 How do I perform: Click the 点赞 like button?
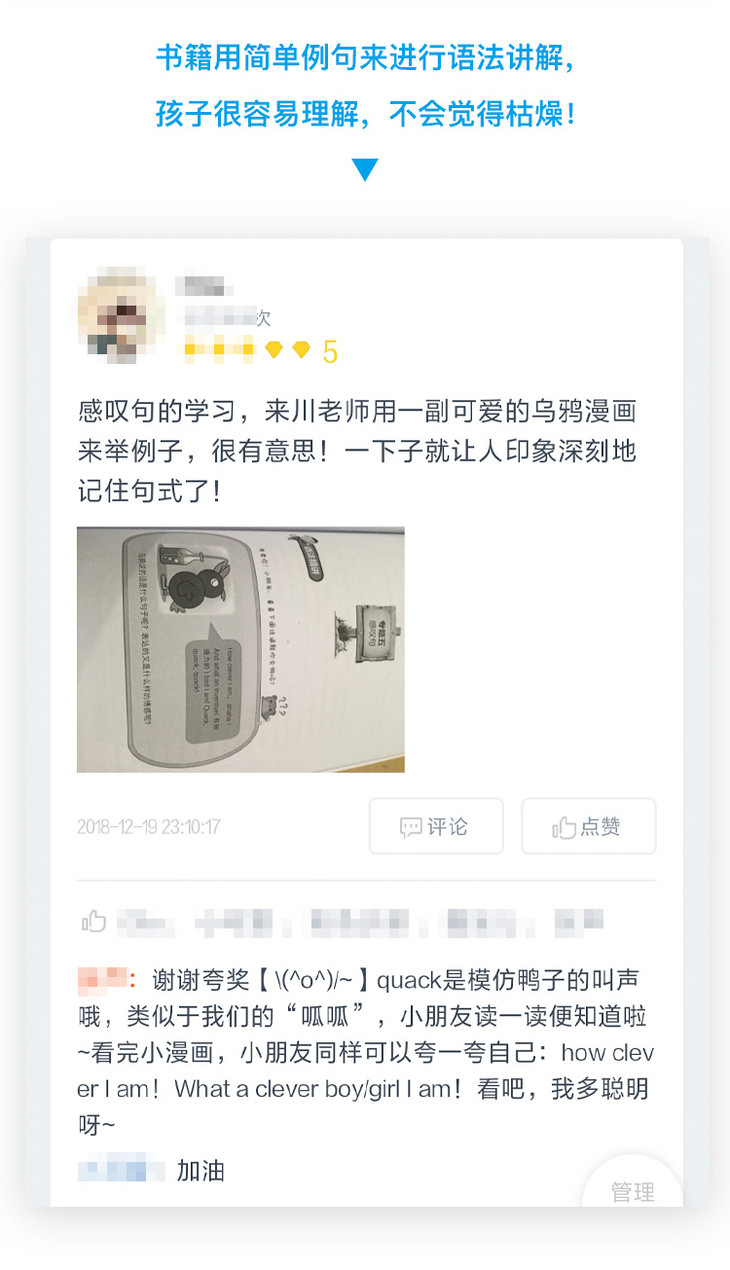(x=588, y=826)
